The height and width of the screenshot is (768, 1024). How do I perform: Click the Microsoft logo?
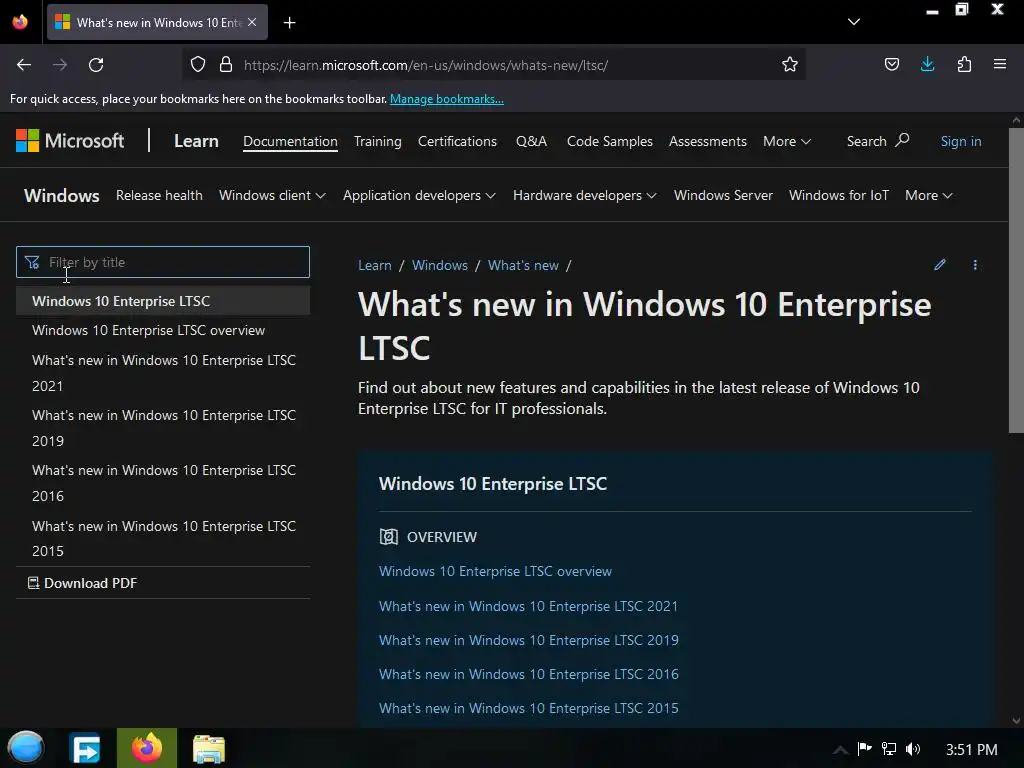[x=70, y=140]
